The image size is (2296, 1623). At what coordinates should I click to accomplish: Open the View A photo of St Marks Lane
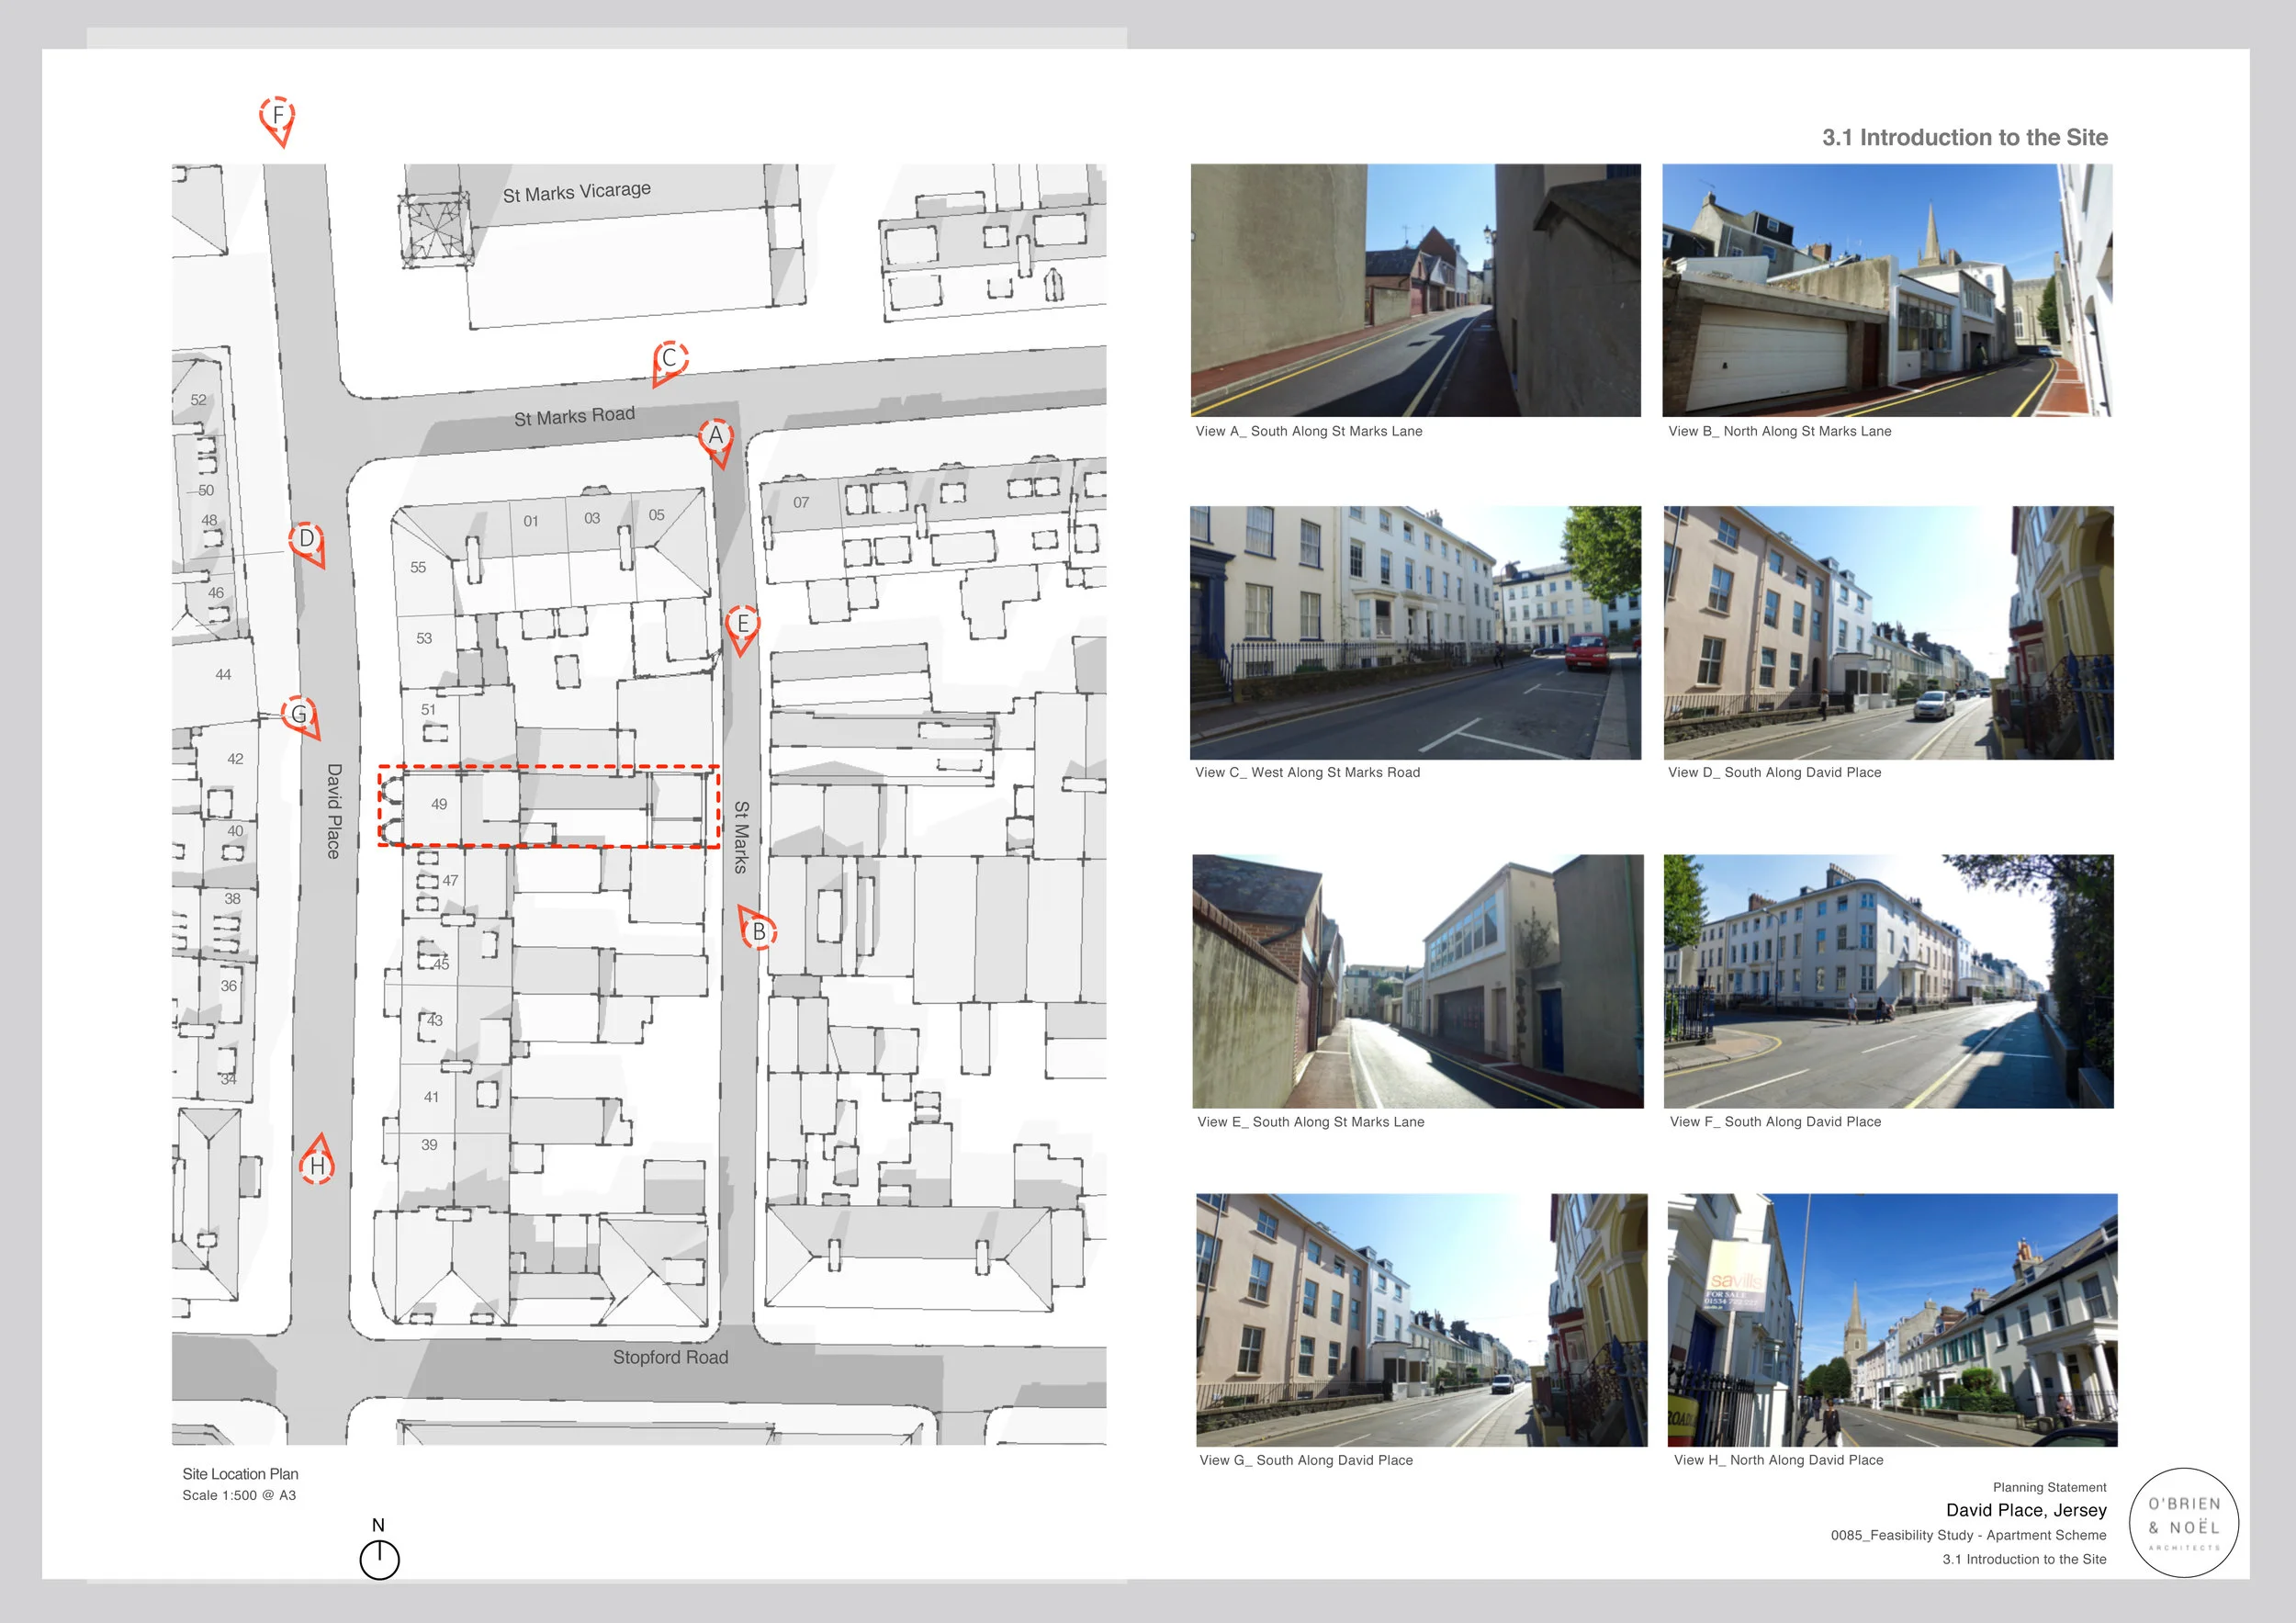1416,291
